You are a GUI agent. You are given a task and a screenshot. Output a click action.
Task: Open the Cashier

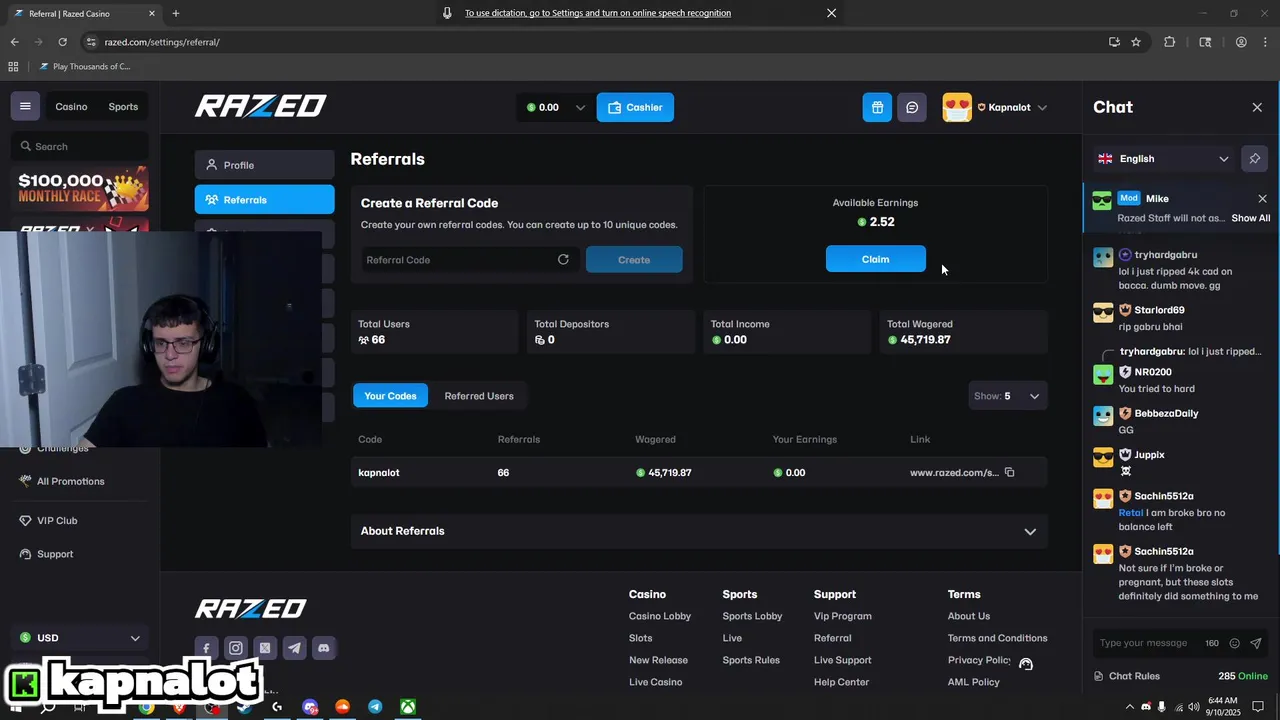[635, 107]
